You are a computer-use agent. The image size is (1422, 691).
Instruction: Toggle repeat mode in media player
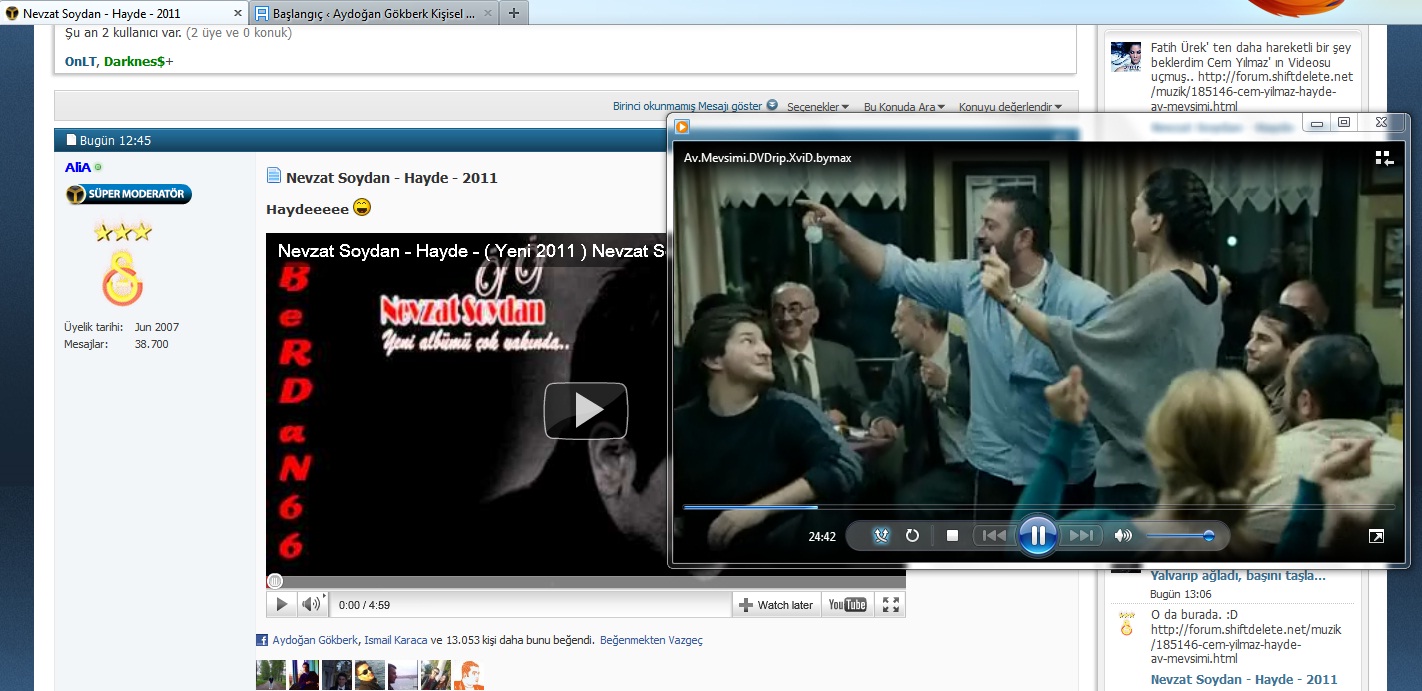click(912, 536)
